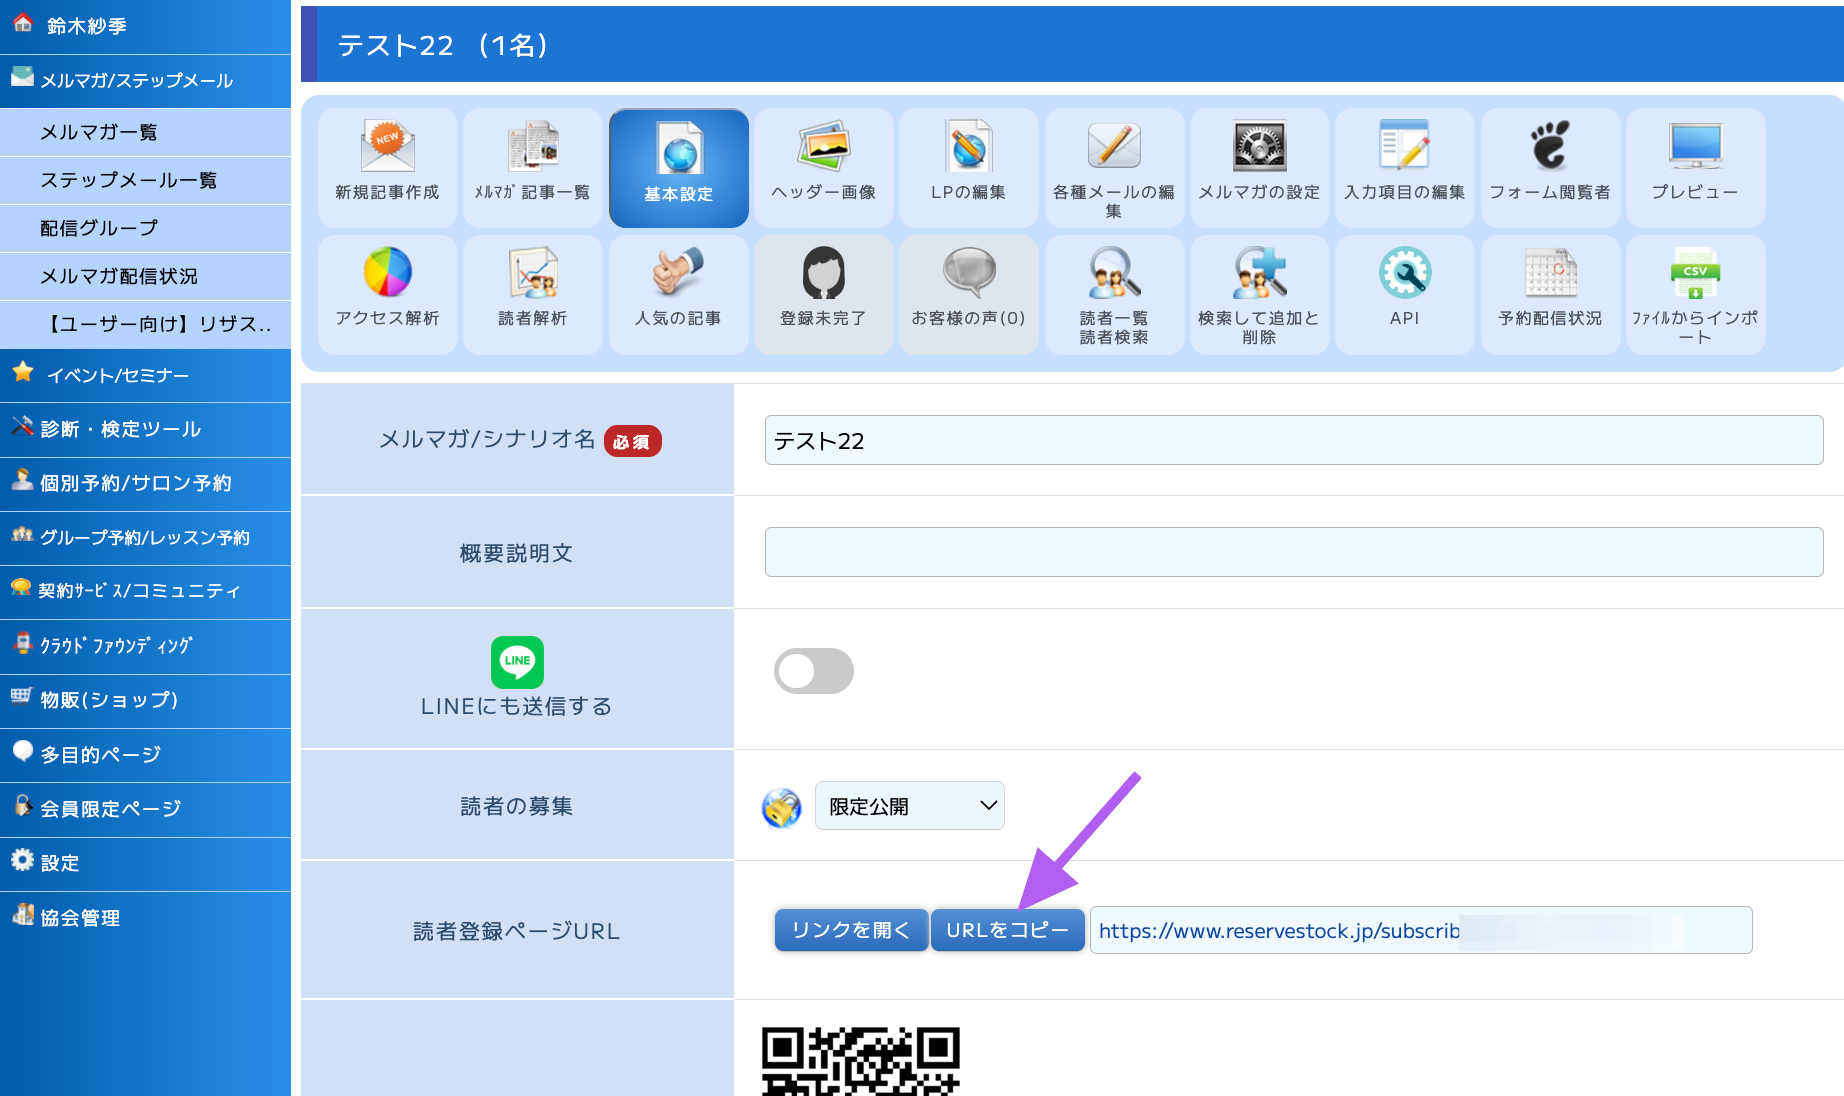Go to 配信グループ in the sidebar
The height and width of the screenshot is (1096, 1844).
[x=145, y=228]
